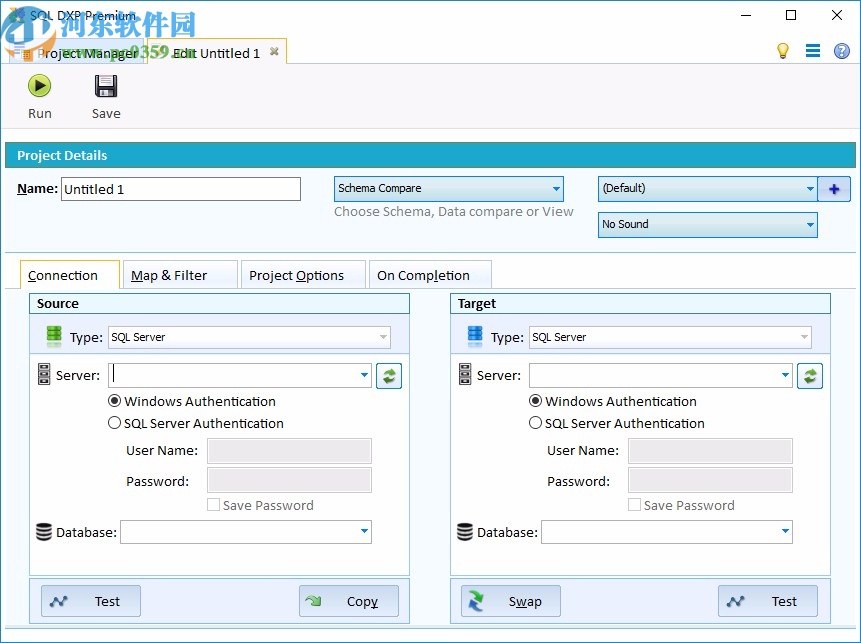
Task: Refresh the source server list
Action: [389, 375]
